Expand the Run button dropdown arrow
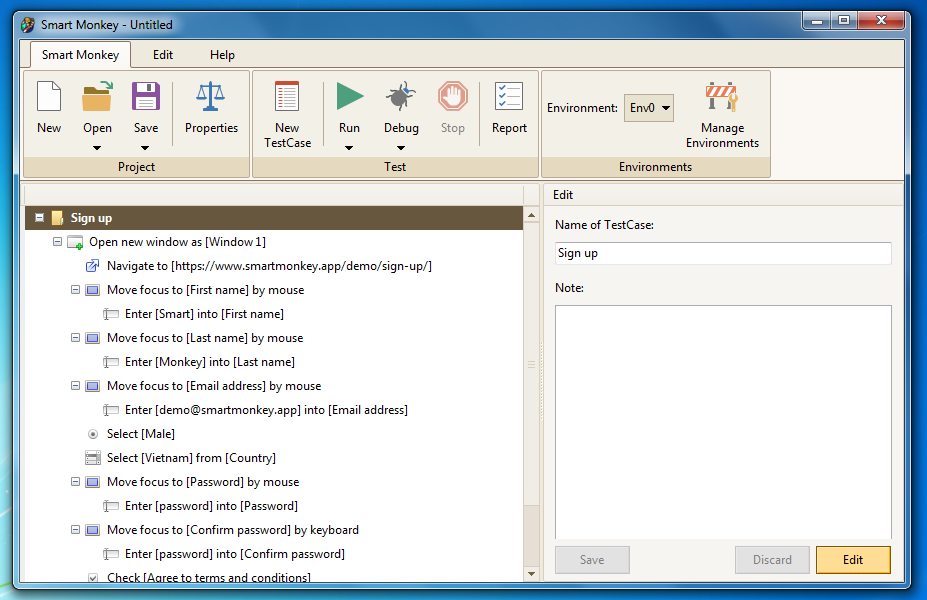 [x=349, y=148]
